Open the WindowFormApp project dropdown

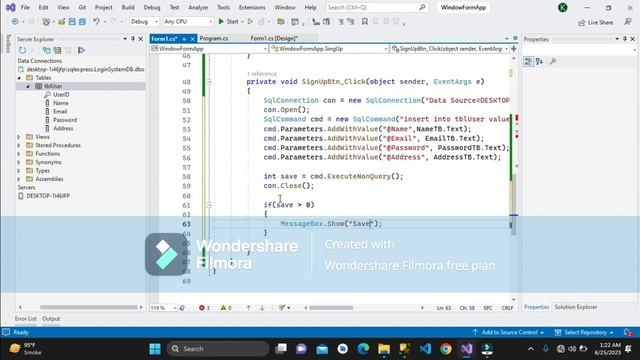[x=209, y=49]
